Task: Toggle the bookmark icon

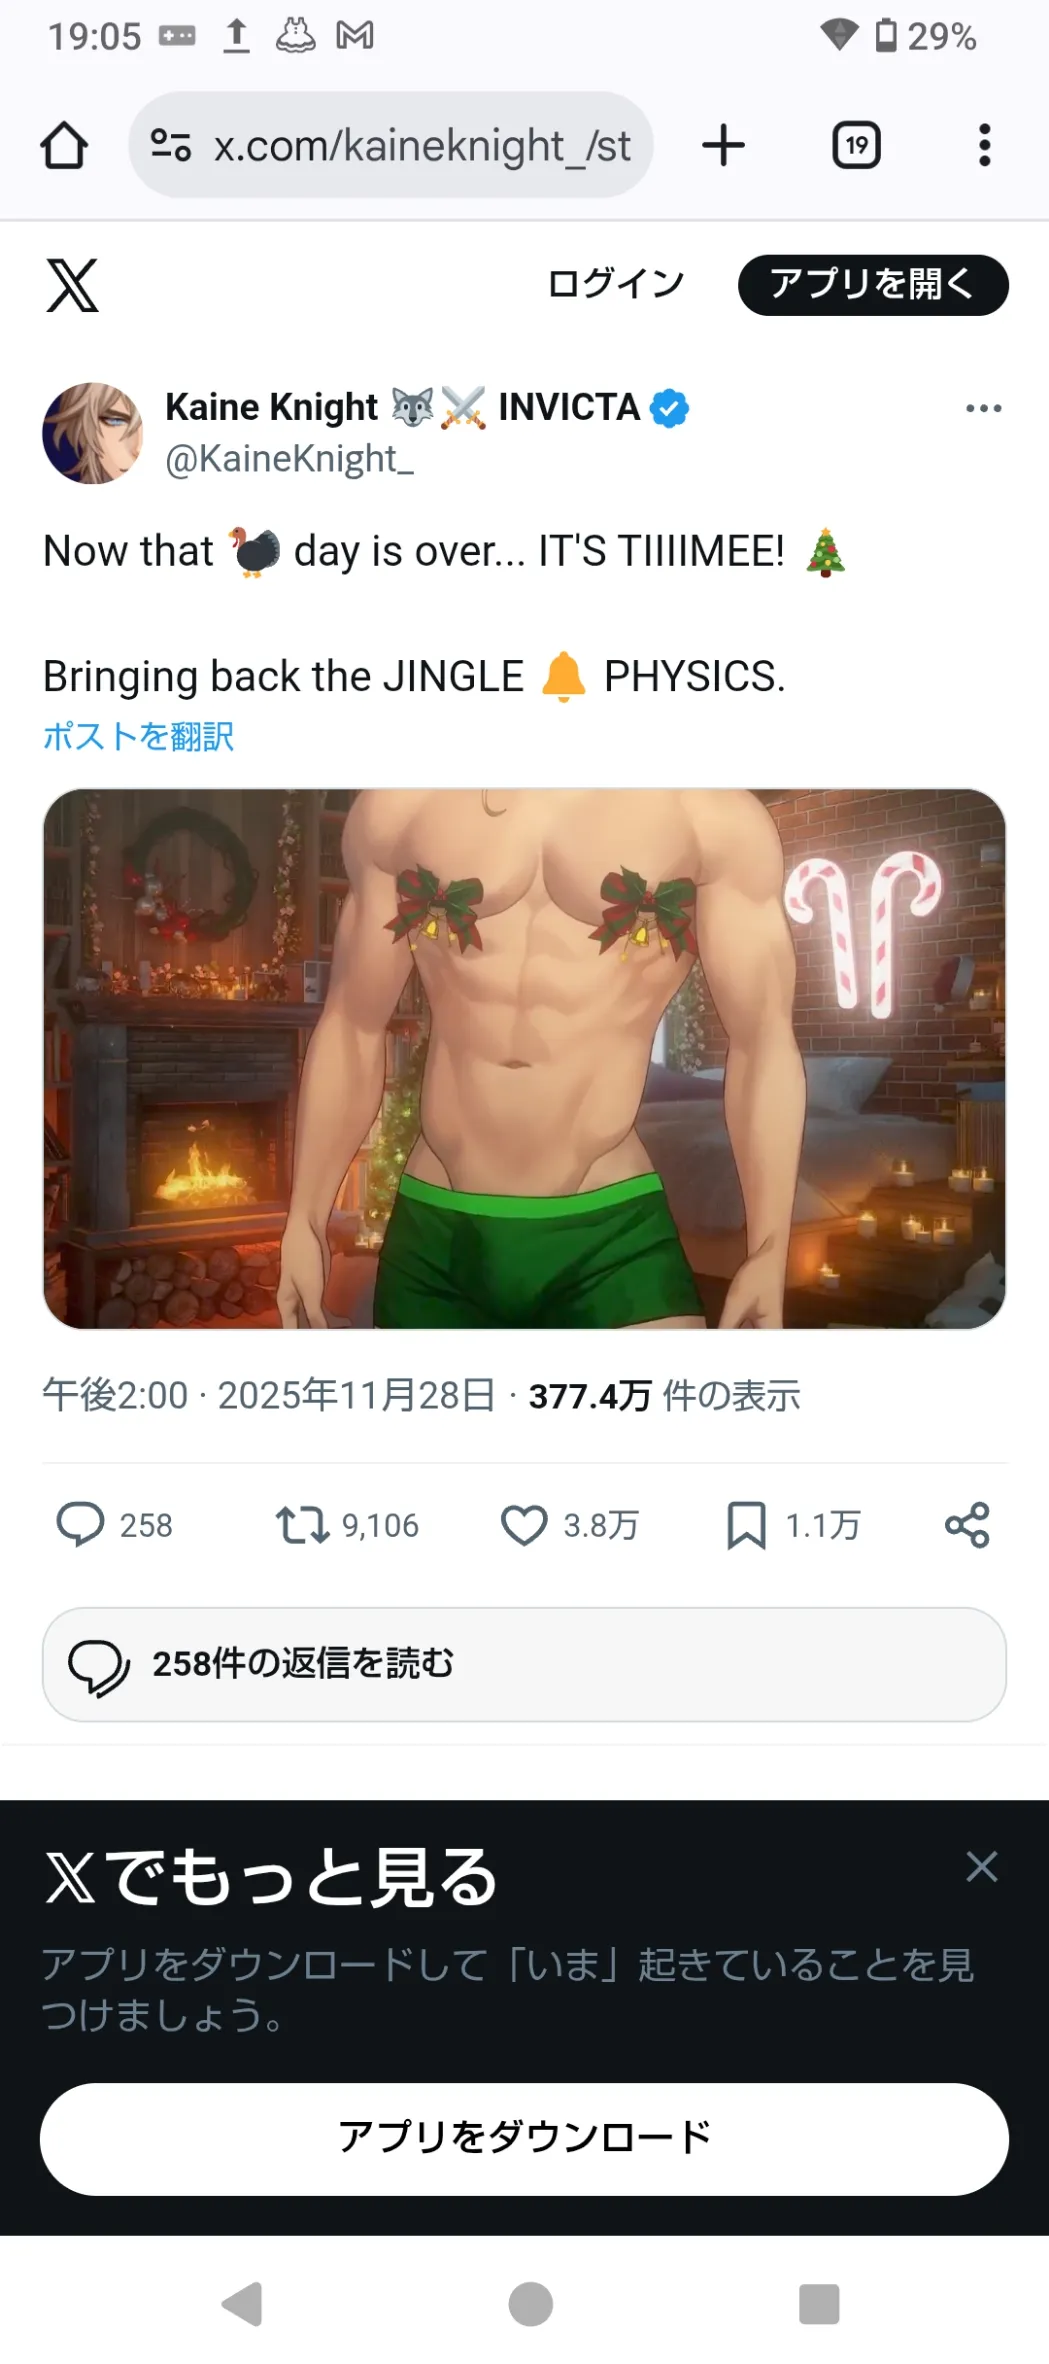Action: [746, 1525]
